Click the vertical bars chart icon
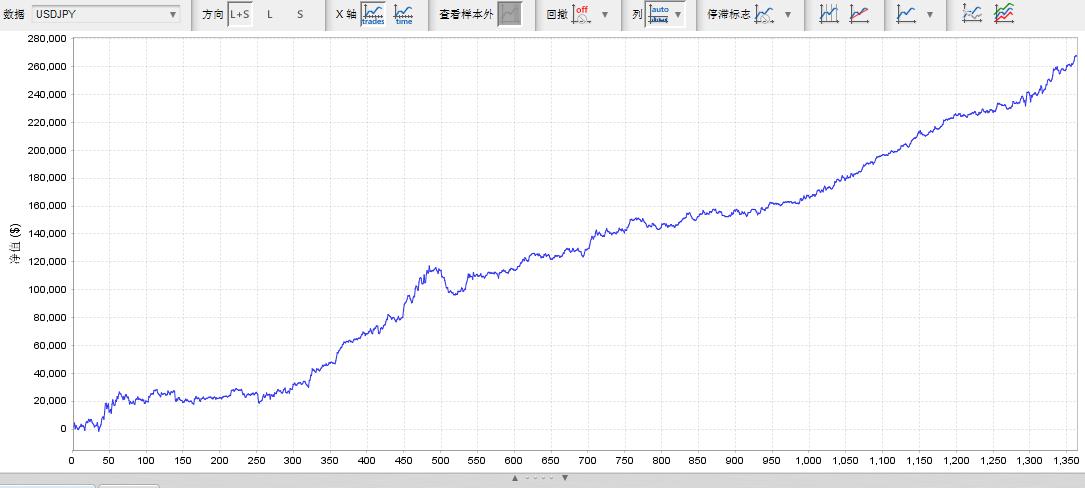The image size is (1085, 488). [829, 14]
